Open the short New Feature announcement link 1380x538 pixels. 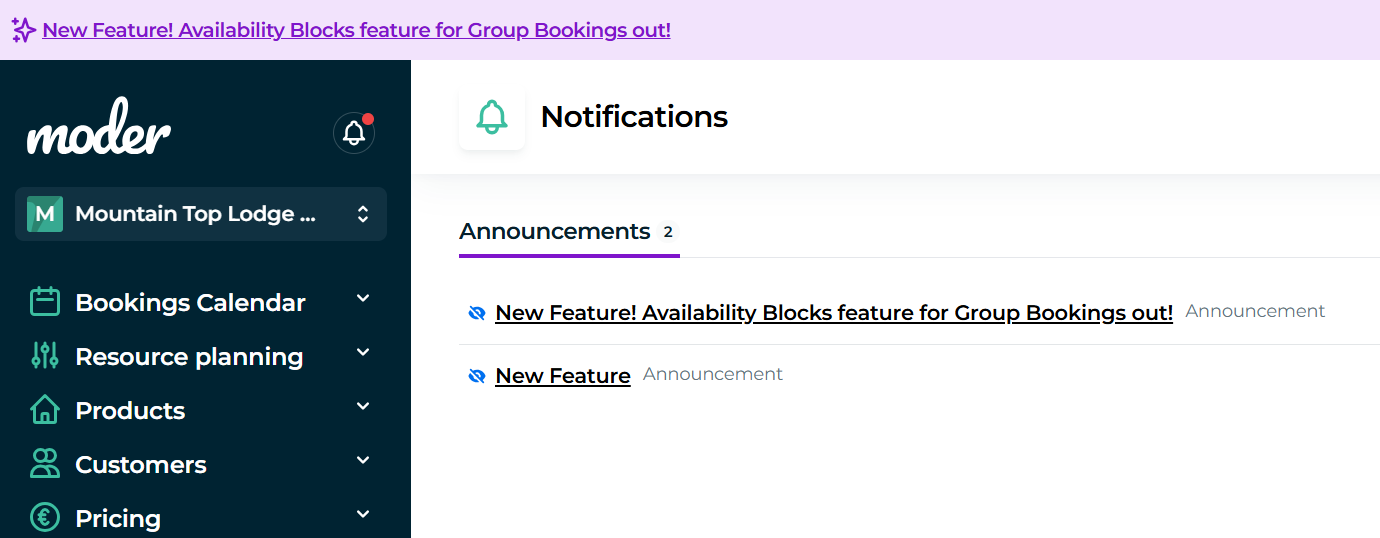coord(563,376)
